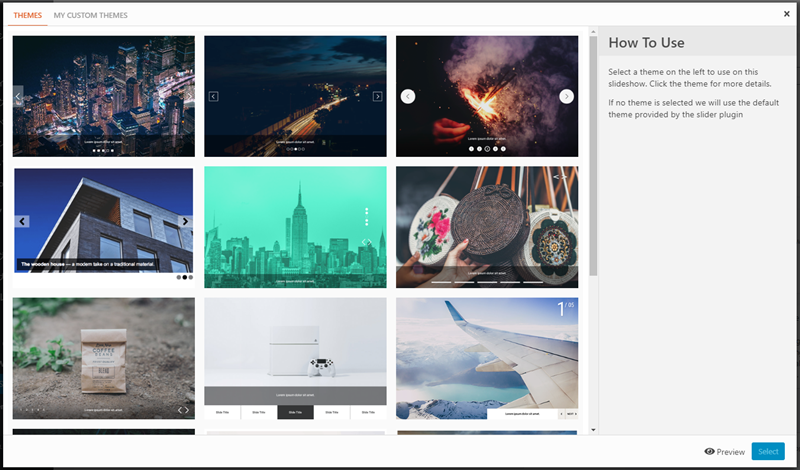
Task: Click the theme list scrollbar down arrow
Action: [x=593, y=430]
